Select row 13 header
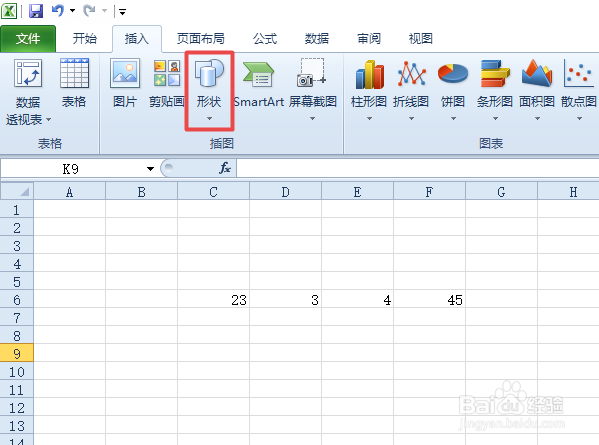Image resolution: width=599 pixels, height=445 pixels. click(17, 426)
